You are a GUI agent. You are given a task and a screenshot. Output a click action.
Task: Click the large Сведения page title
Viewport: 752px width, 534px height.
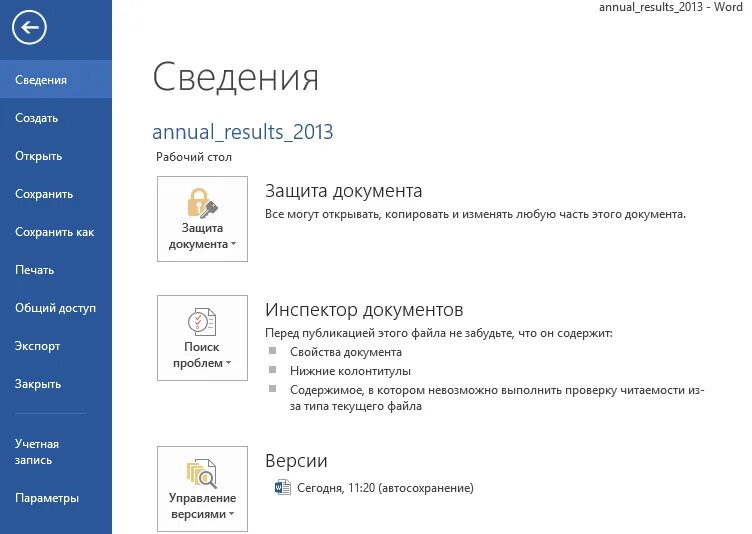click(x=235, y=77)
